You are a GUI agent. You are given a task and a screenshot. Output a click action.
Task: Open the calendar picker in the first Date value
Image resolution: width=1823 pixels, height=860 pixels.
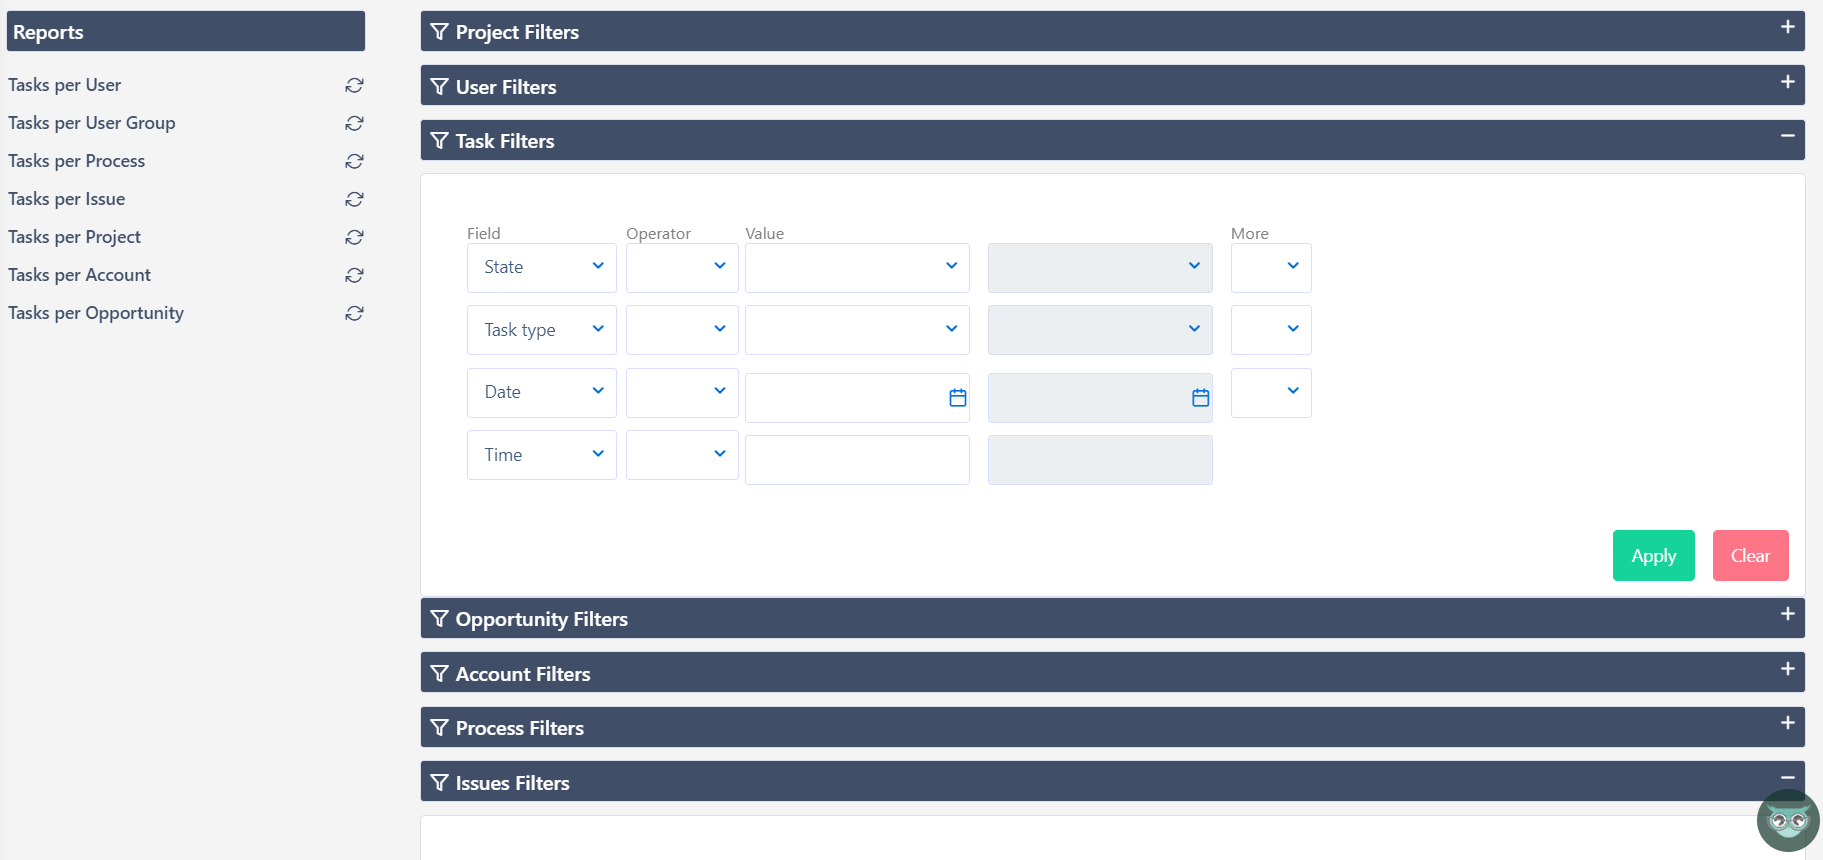[957, 398]
